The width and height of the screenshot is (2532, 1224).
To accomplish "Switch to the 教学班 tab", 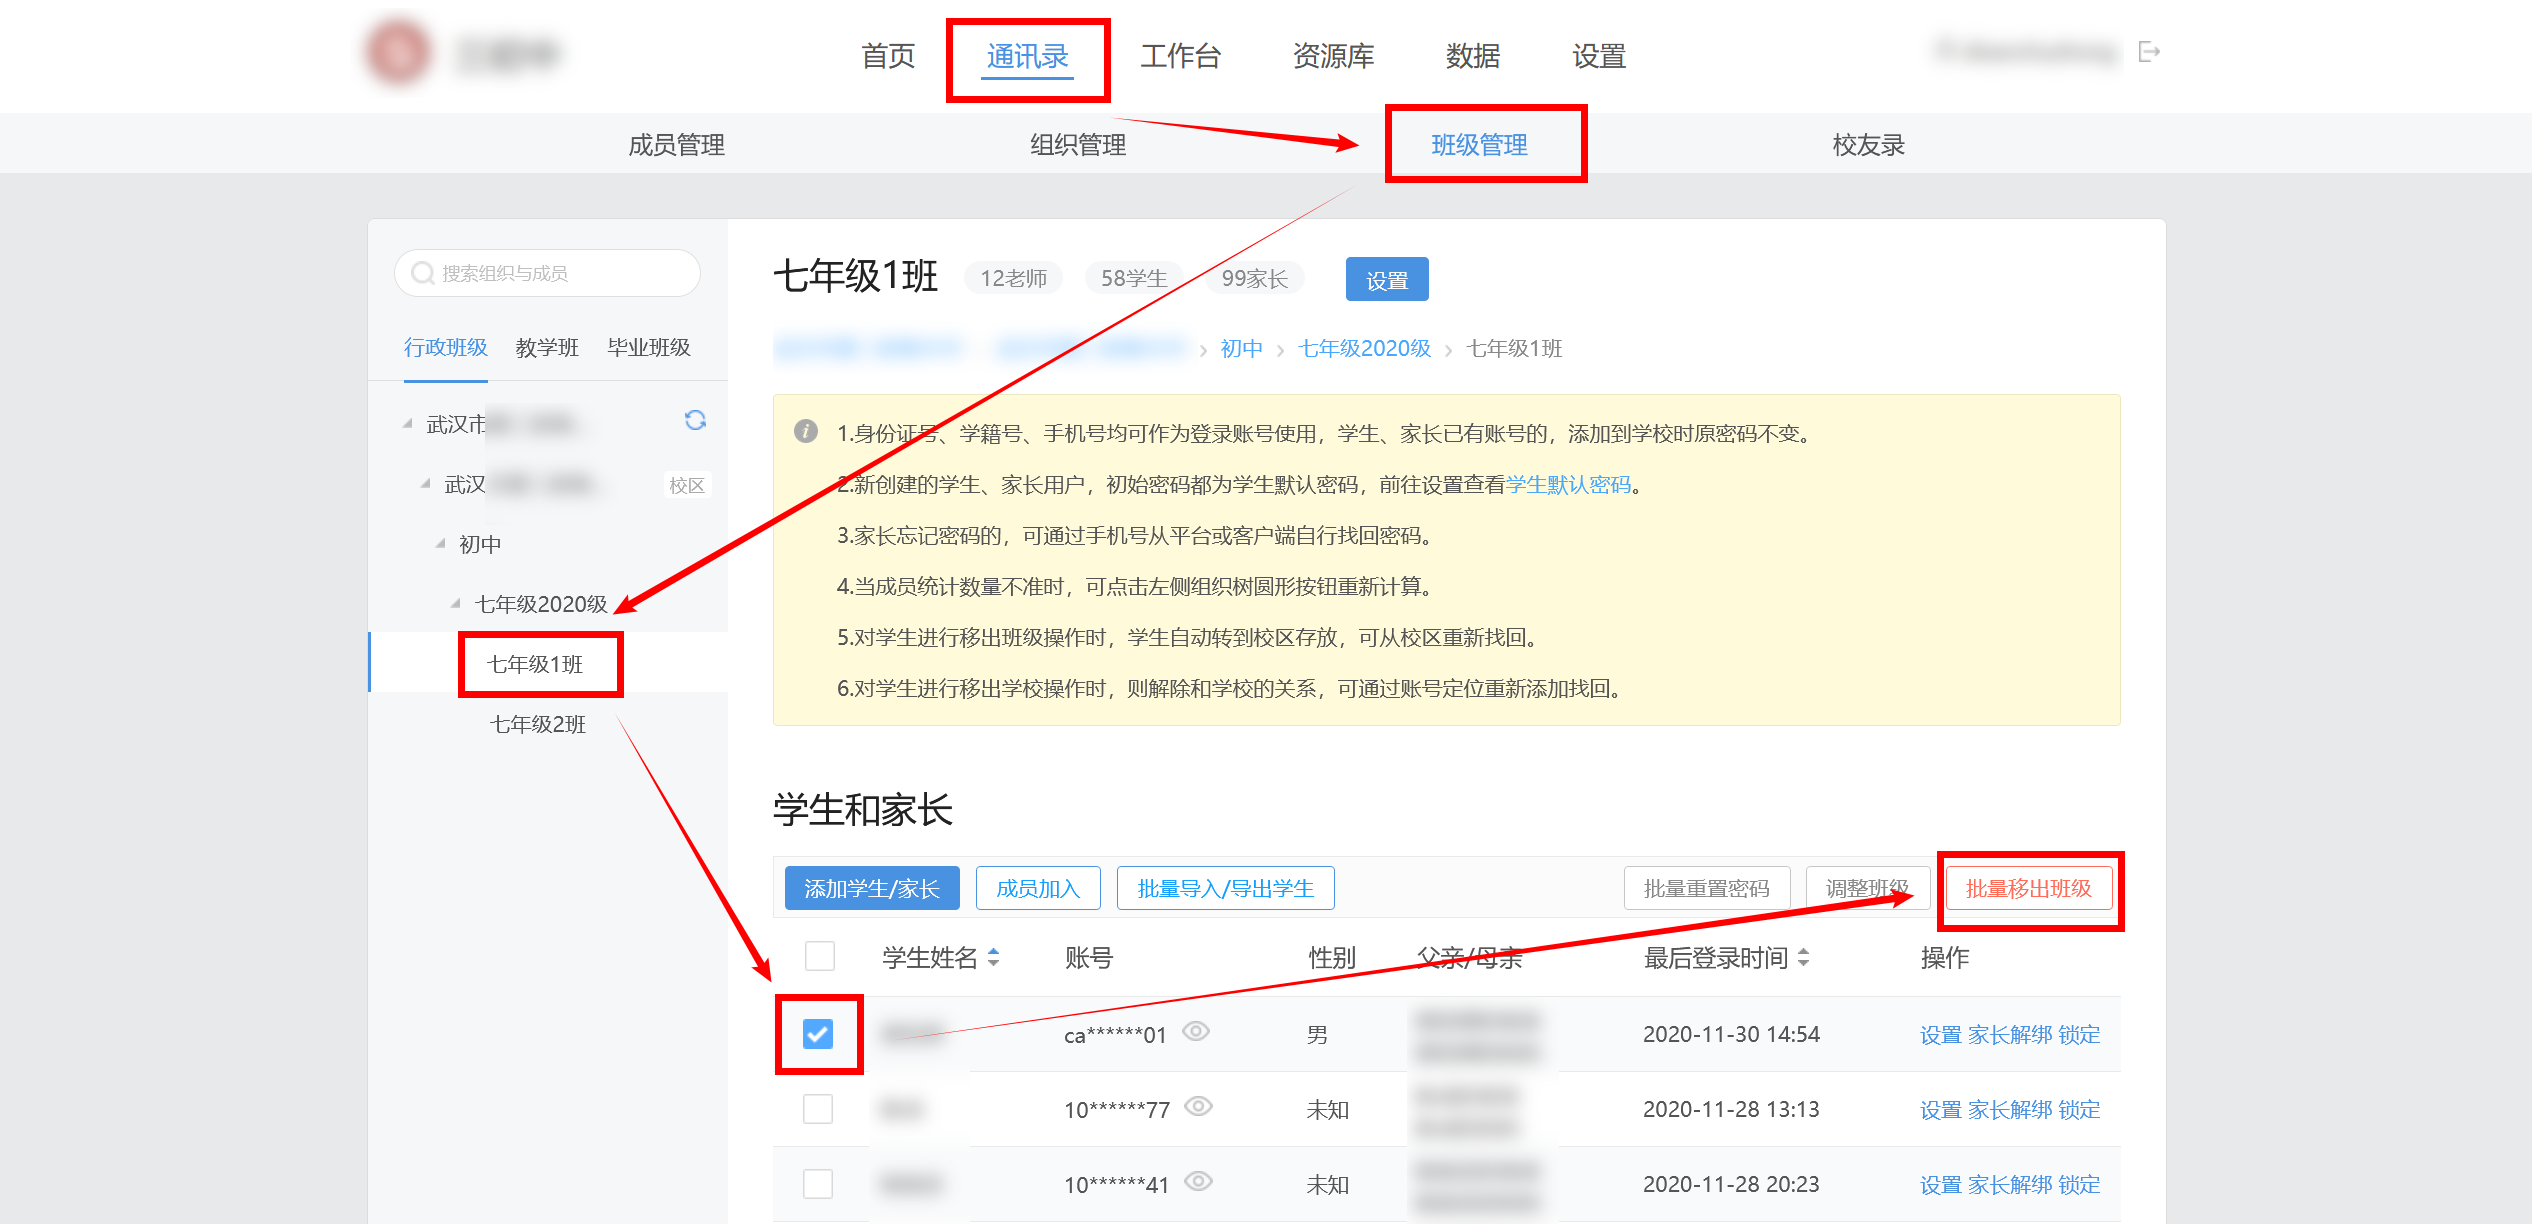I will pyautogui.click(x=547, y=348).
